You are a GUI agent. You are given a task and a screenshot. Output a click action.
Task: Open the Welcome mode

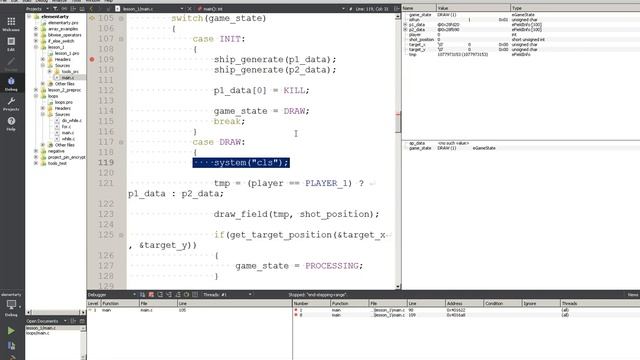[11, 24]
